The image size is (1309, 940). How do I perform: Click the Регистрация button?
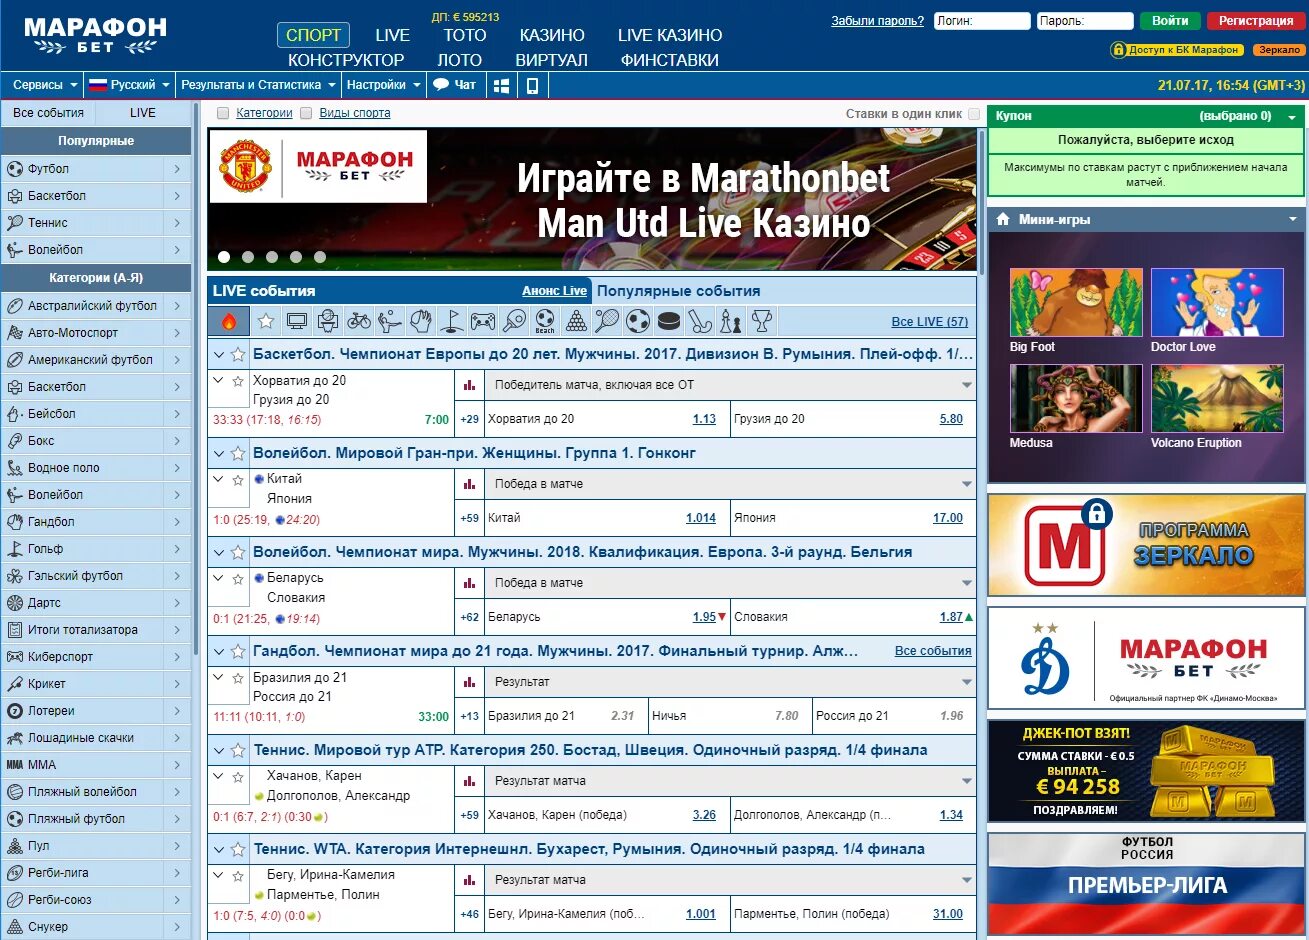pos(1256,21)
